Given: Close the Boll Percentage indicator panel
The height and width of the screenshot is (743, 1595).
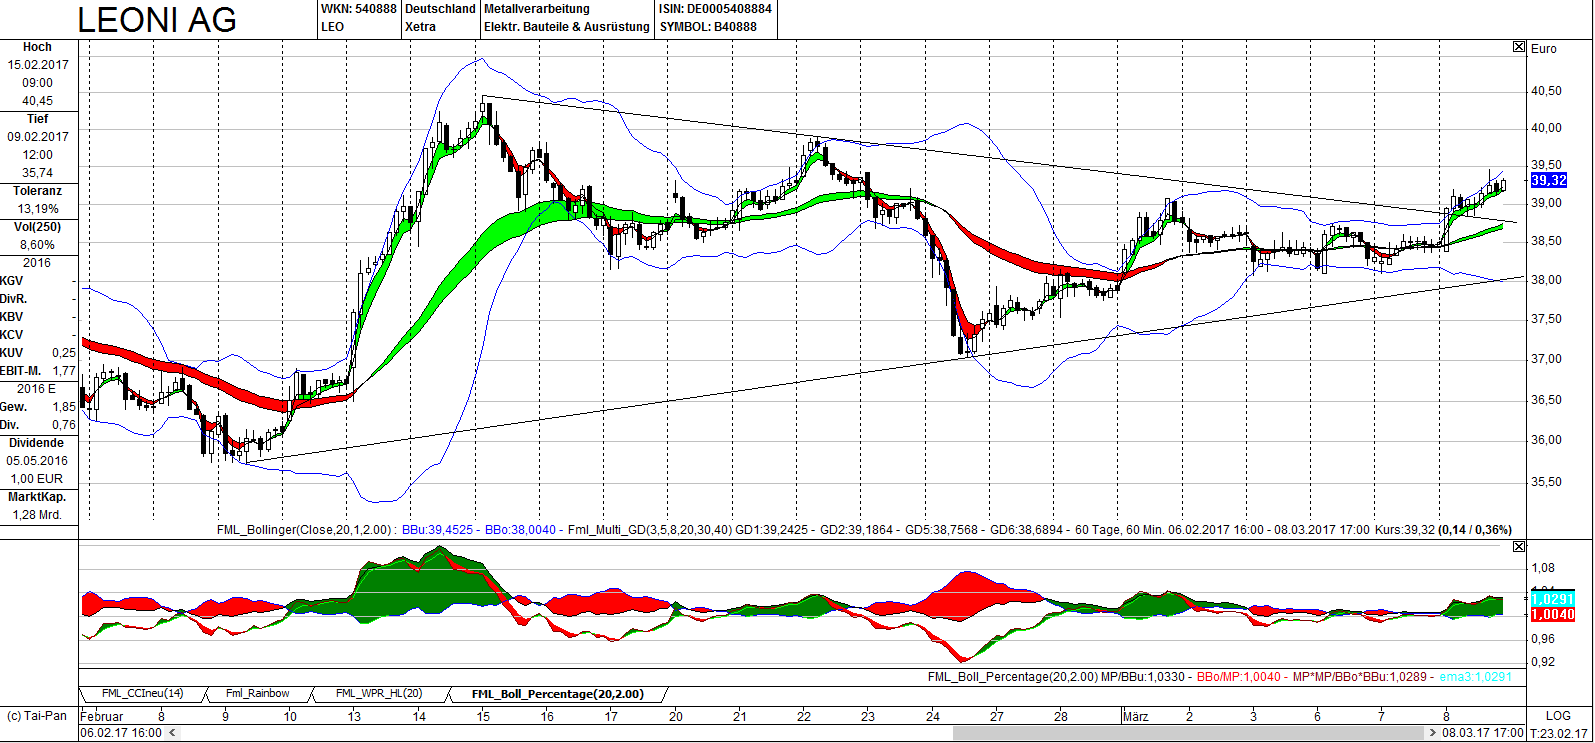Looking at the screenshot, I should [1519, 547].
